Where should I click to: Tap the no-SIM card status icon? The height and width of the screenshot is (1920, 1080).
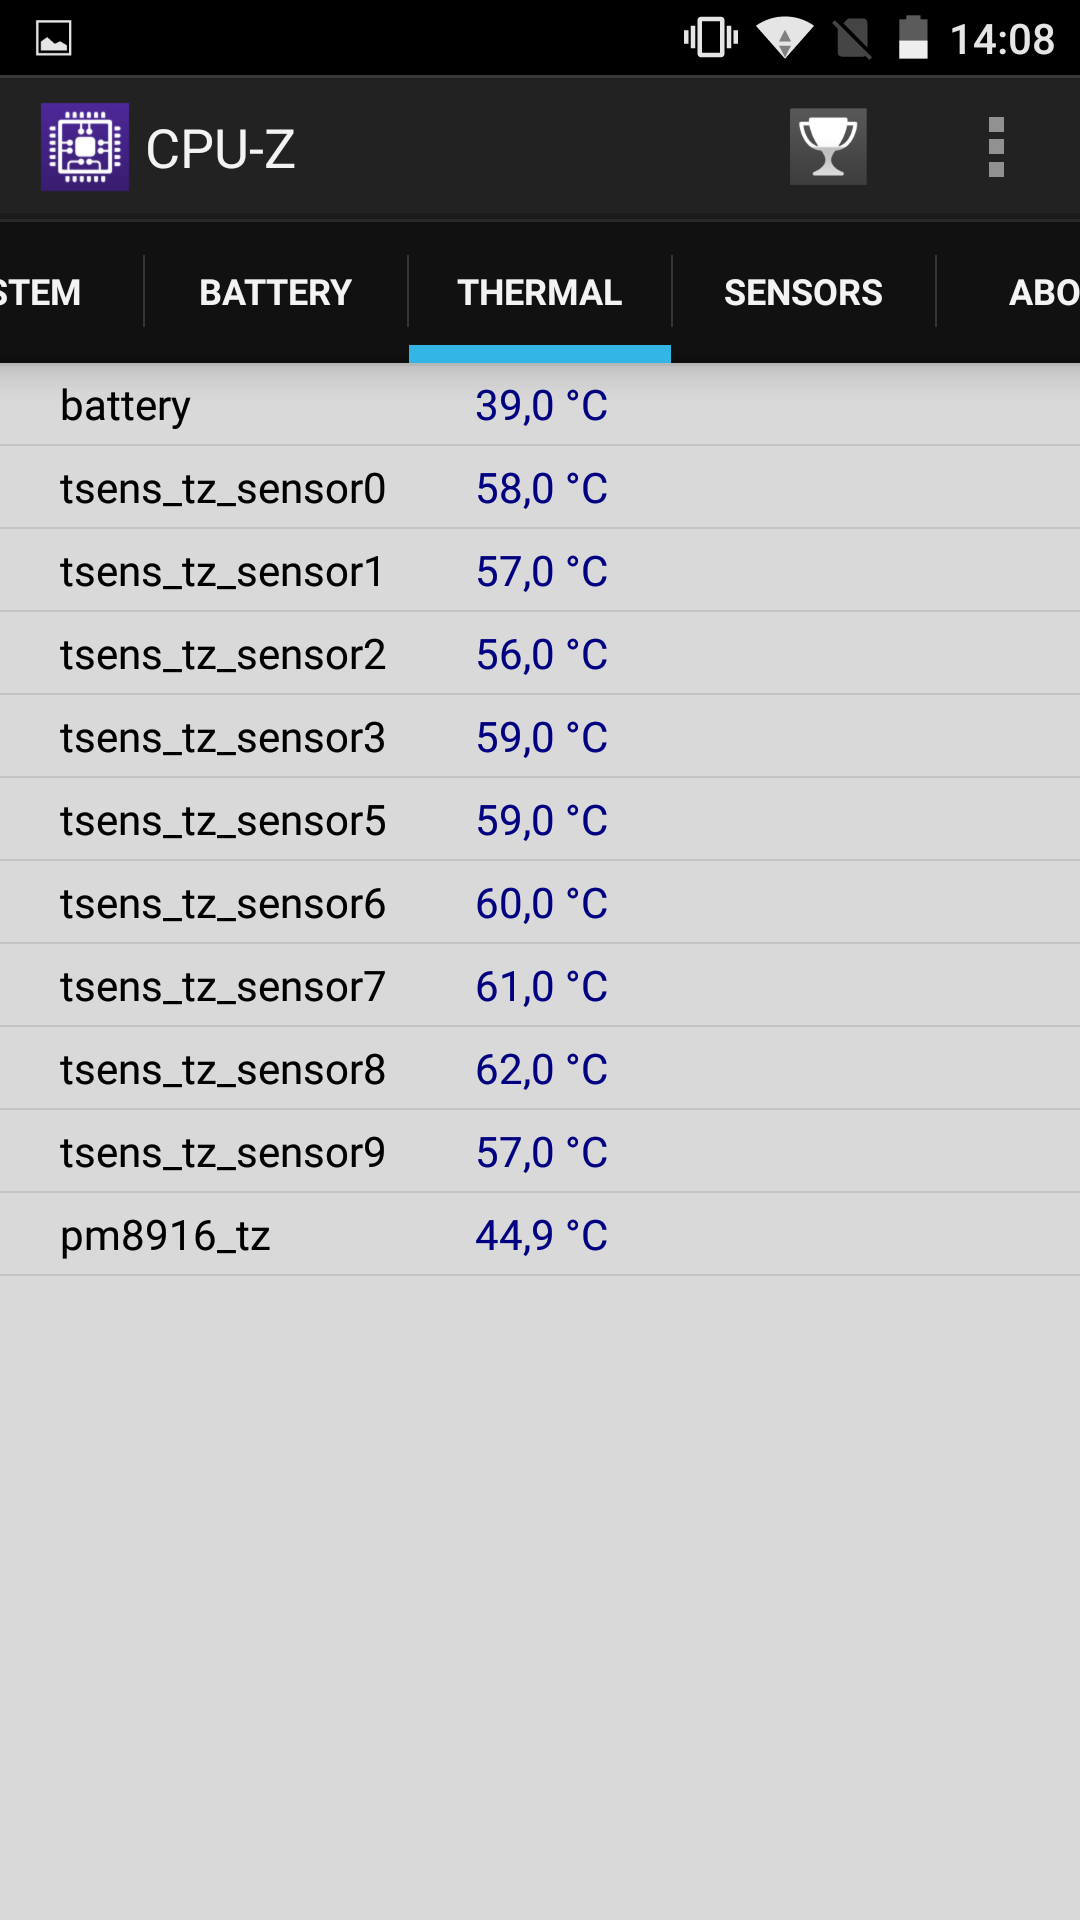[x=853, y=38]
